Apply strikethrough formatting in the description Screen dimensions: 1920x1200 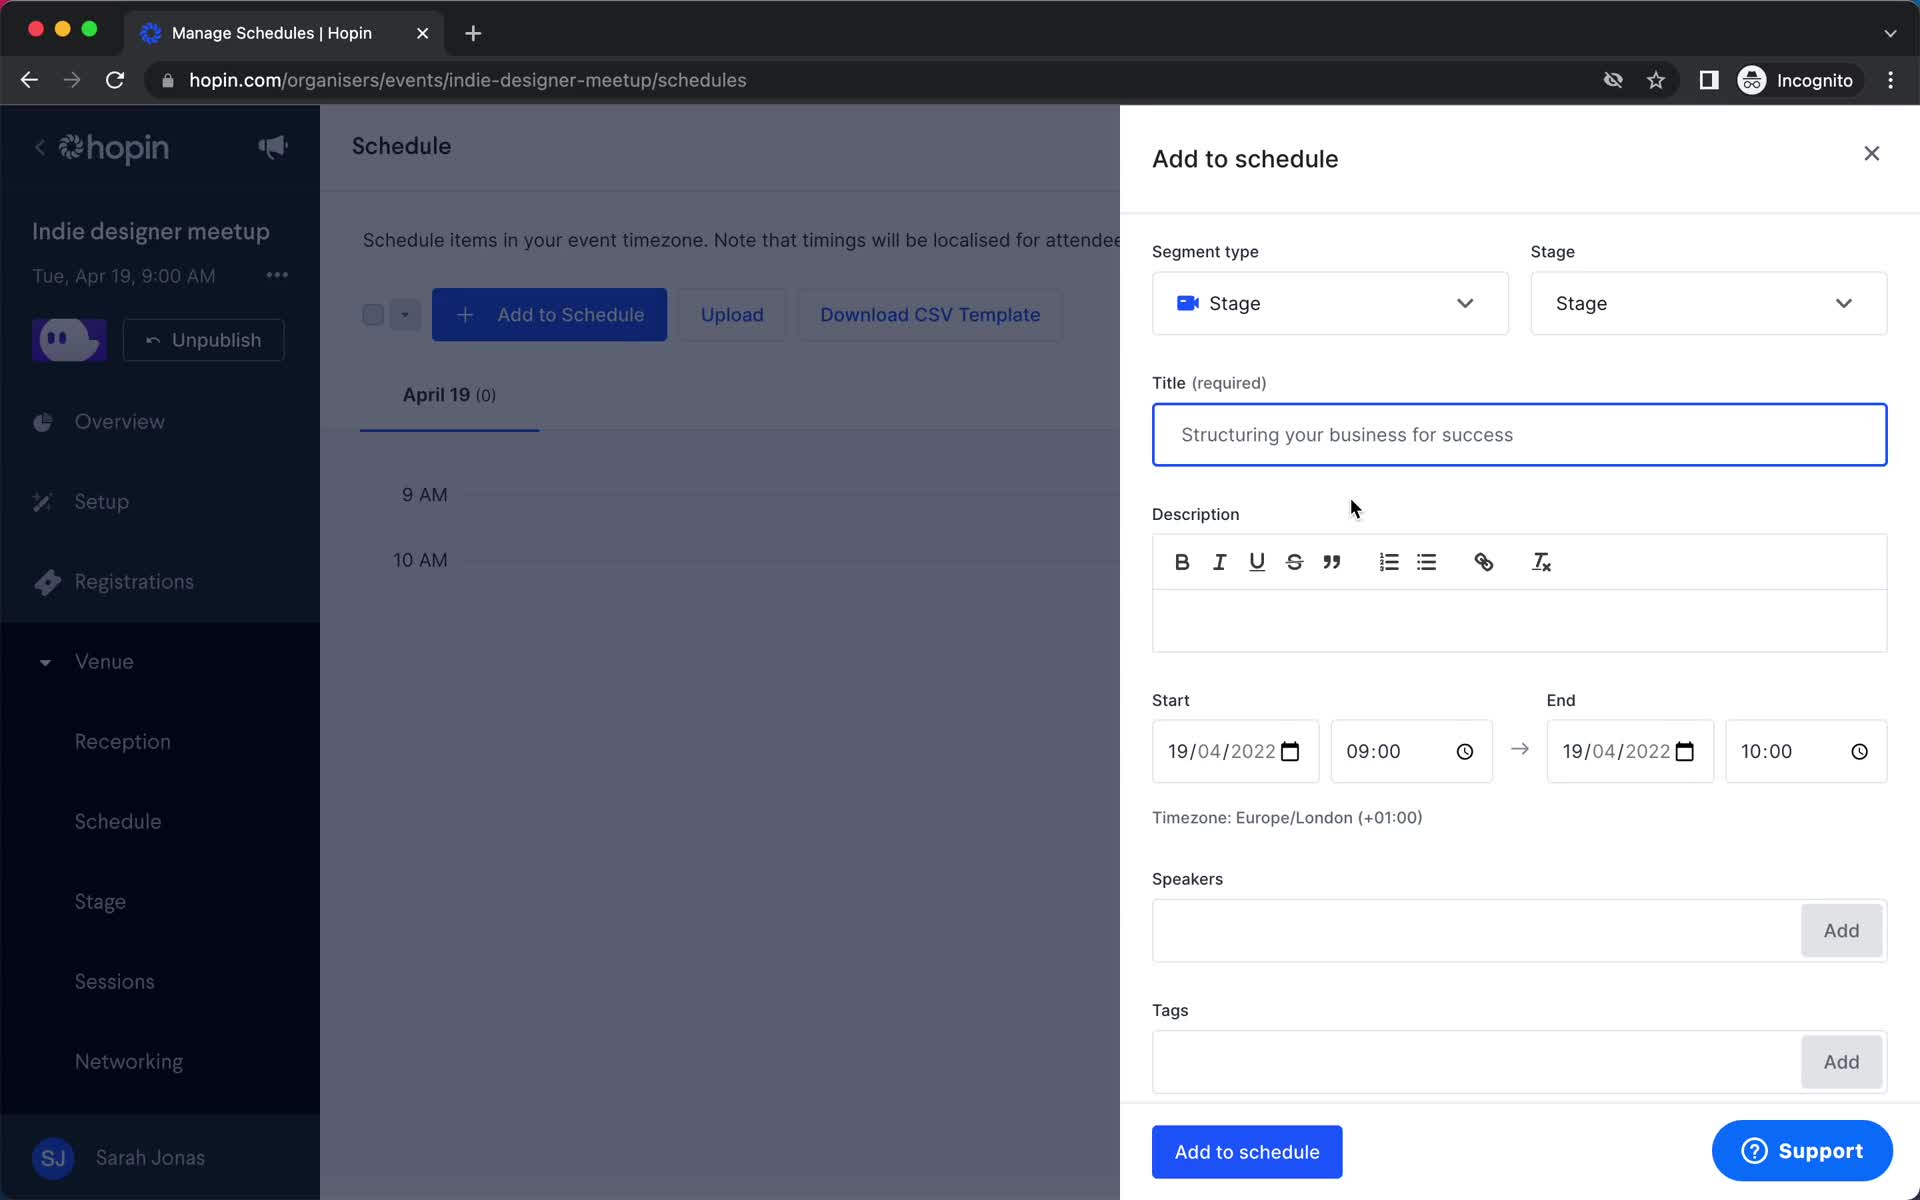tap(1294, 562)
